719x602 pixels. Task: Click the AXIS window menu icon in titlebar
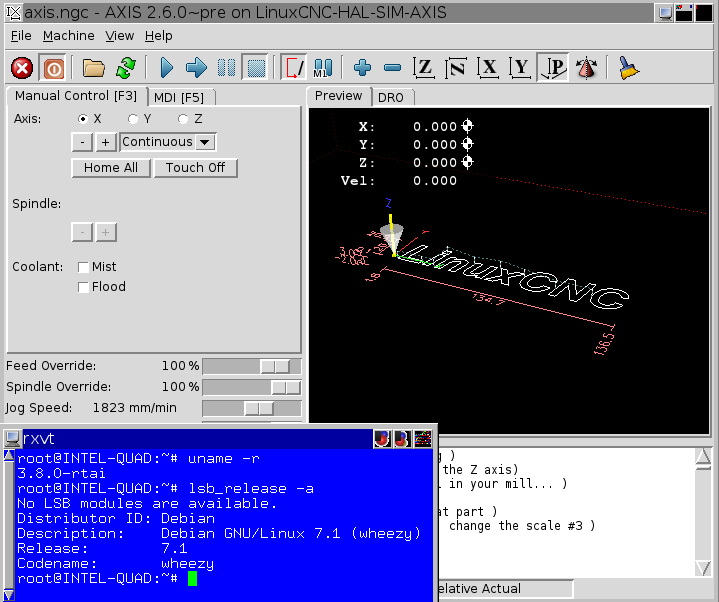tap(13, 12)
